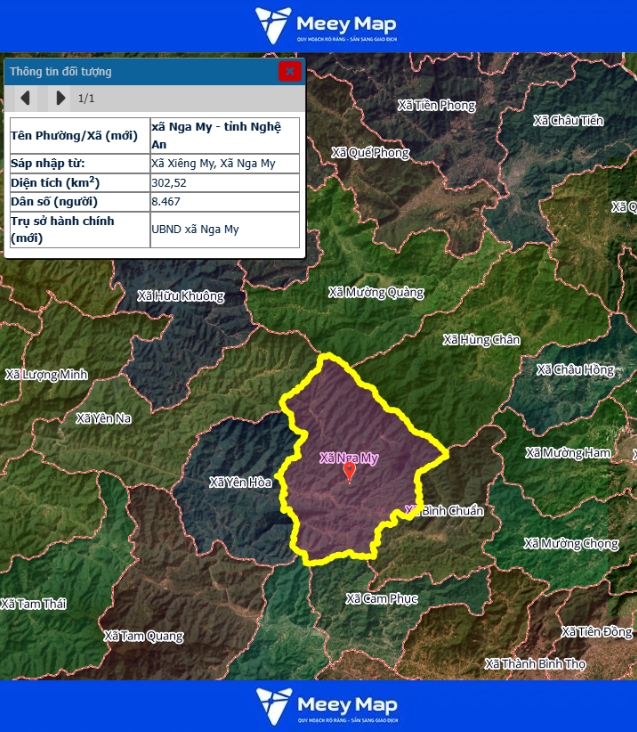Click the Thông tin đối tượng title bar
Viewport: 637px width, 732px height.
pos(140,71)
